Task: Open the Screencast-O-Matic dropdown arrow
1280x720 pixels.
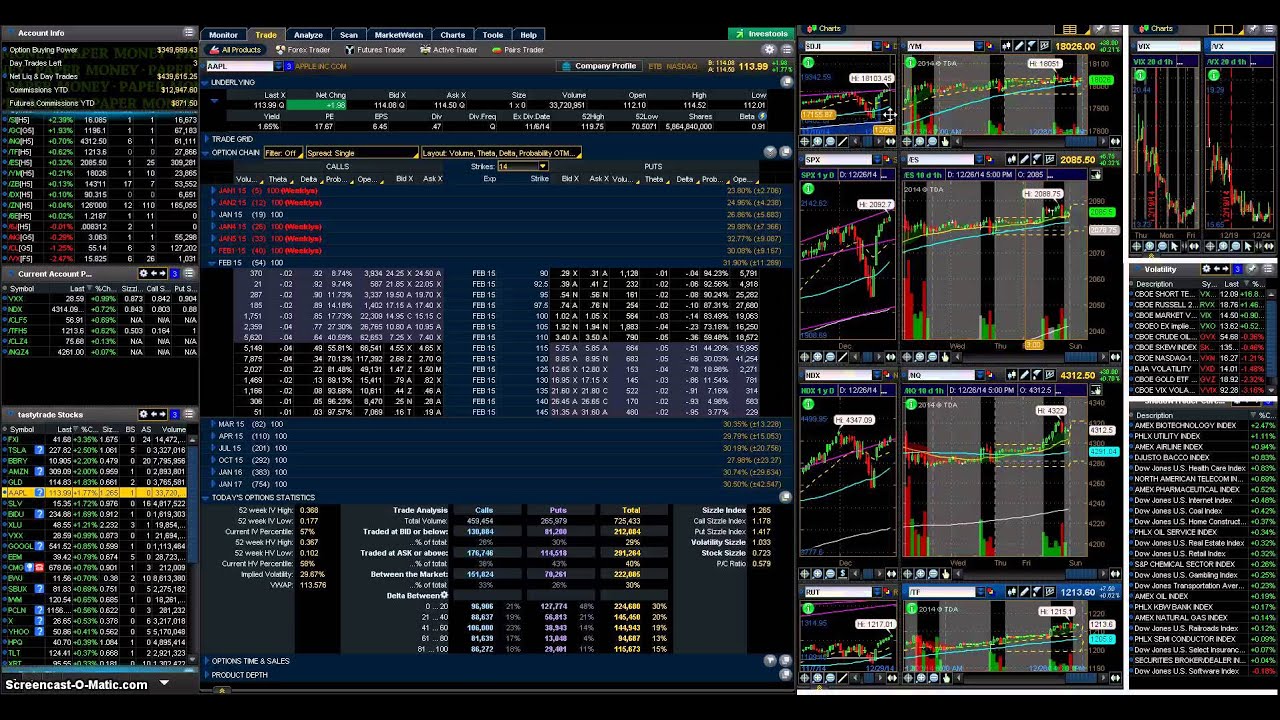Action: point(164,684)
